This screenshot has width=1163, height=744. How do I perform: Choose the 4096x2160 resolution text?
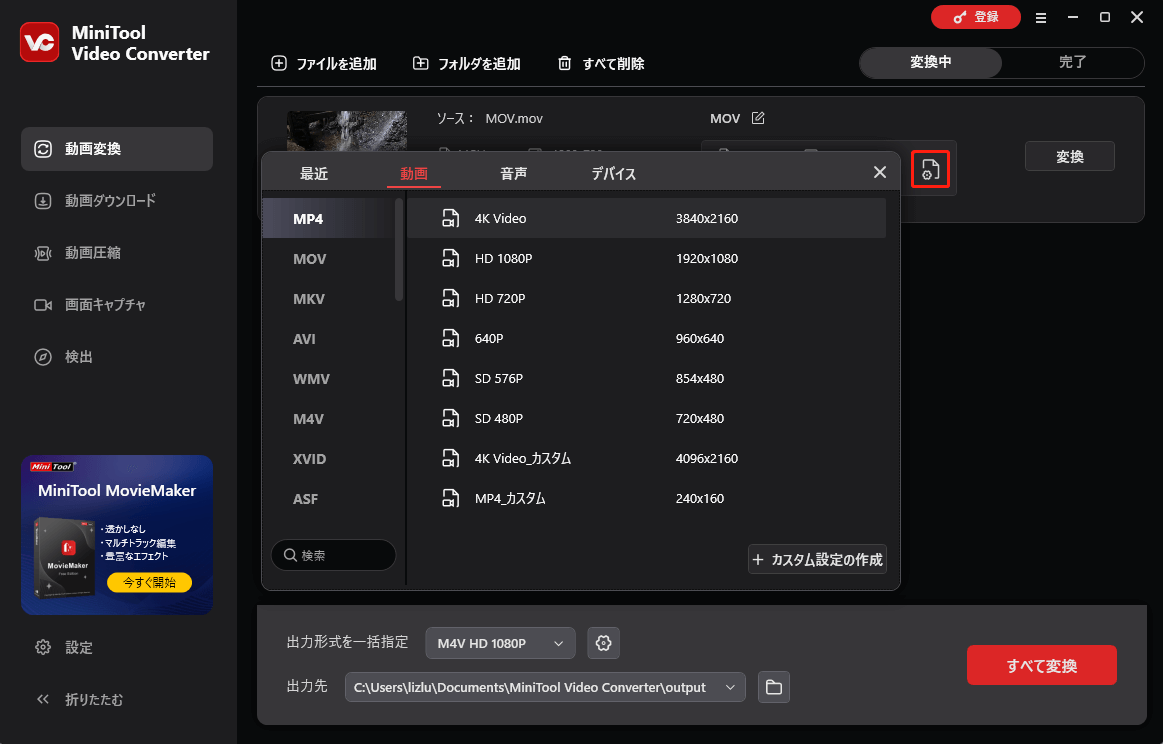click(707, 459)
